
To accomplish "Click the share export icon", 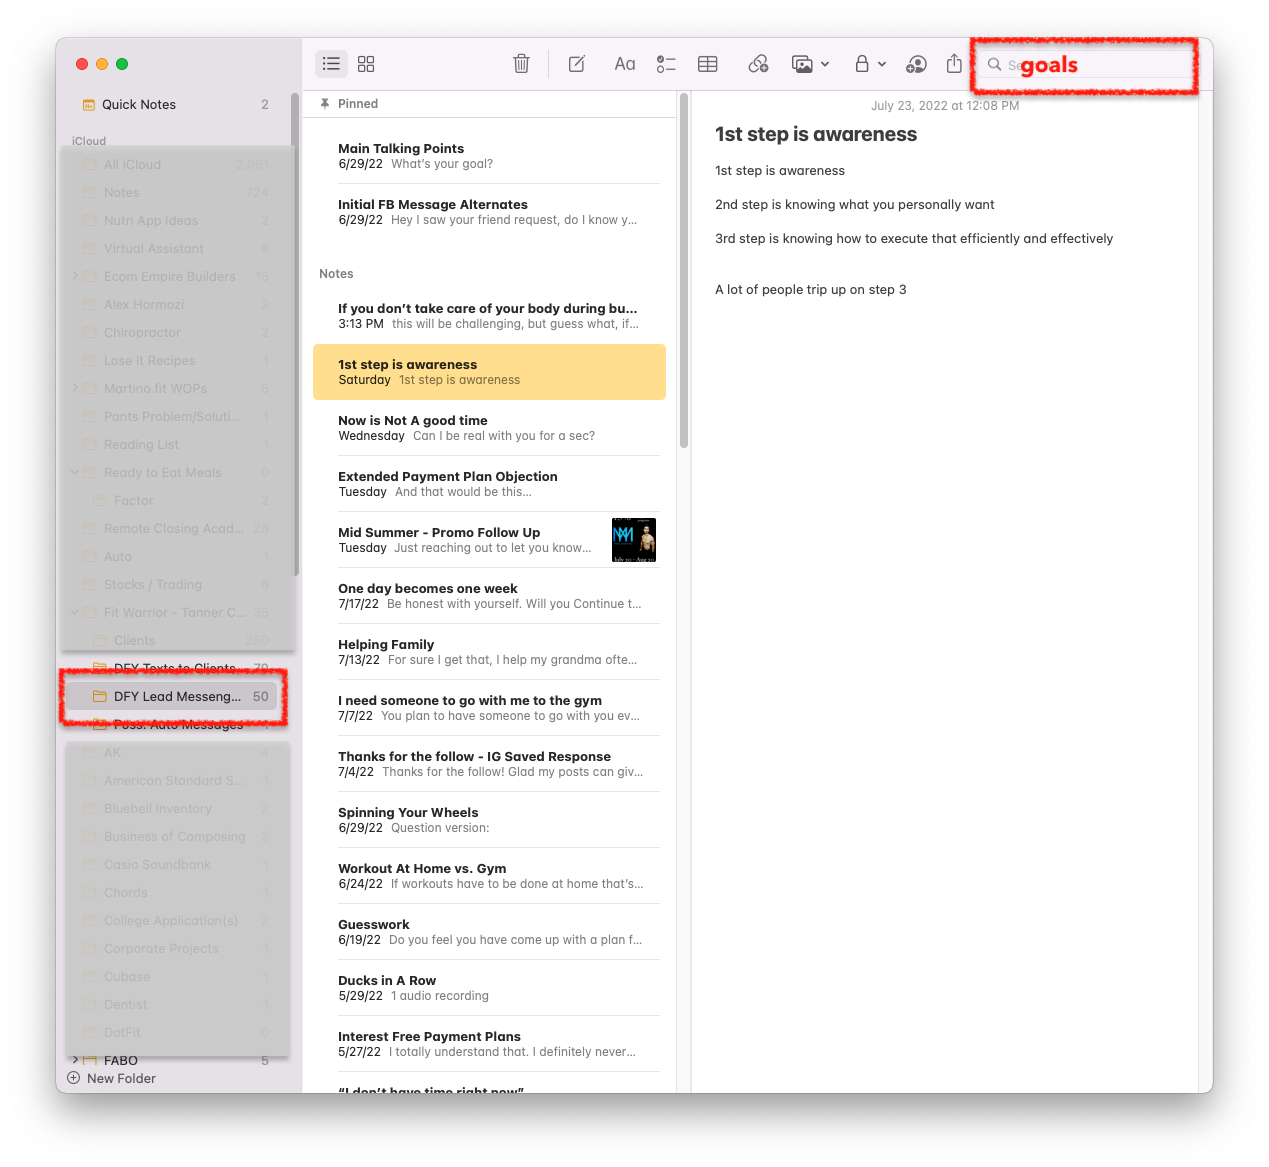I will point(954,64).
